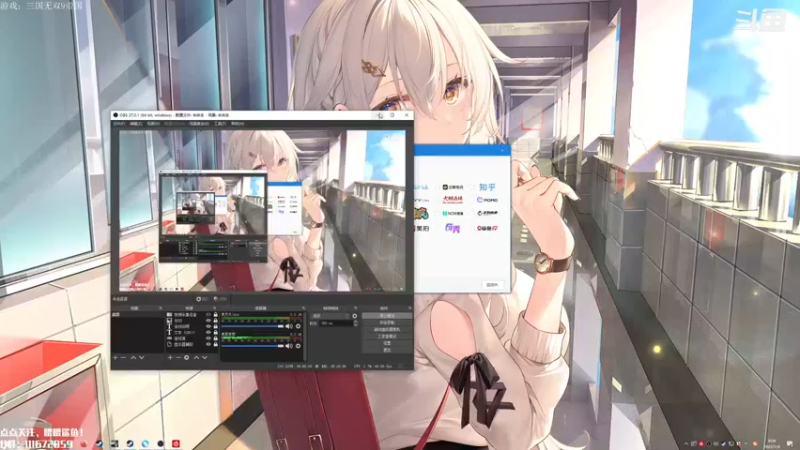The width and height of the screenshot is (800, 450).
Task: Hide the 文本 (GDI+) source with its eye
Action: (x=209, y=332)
